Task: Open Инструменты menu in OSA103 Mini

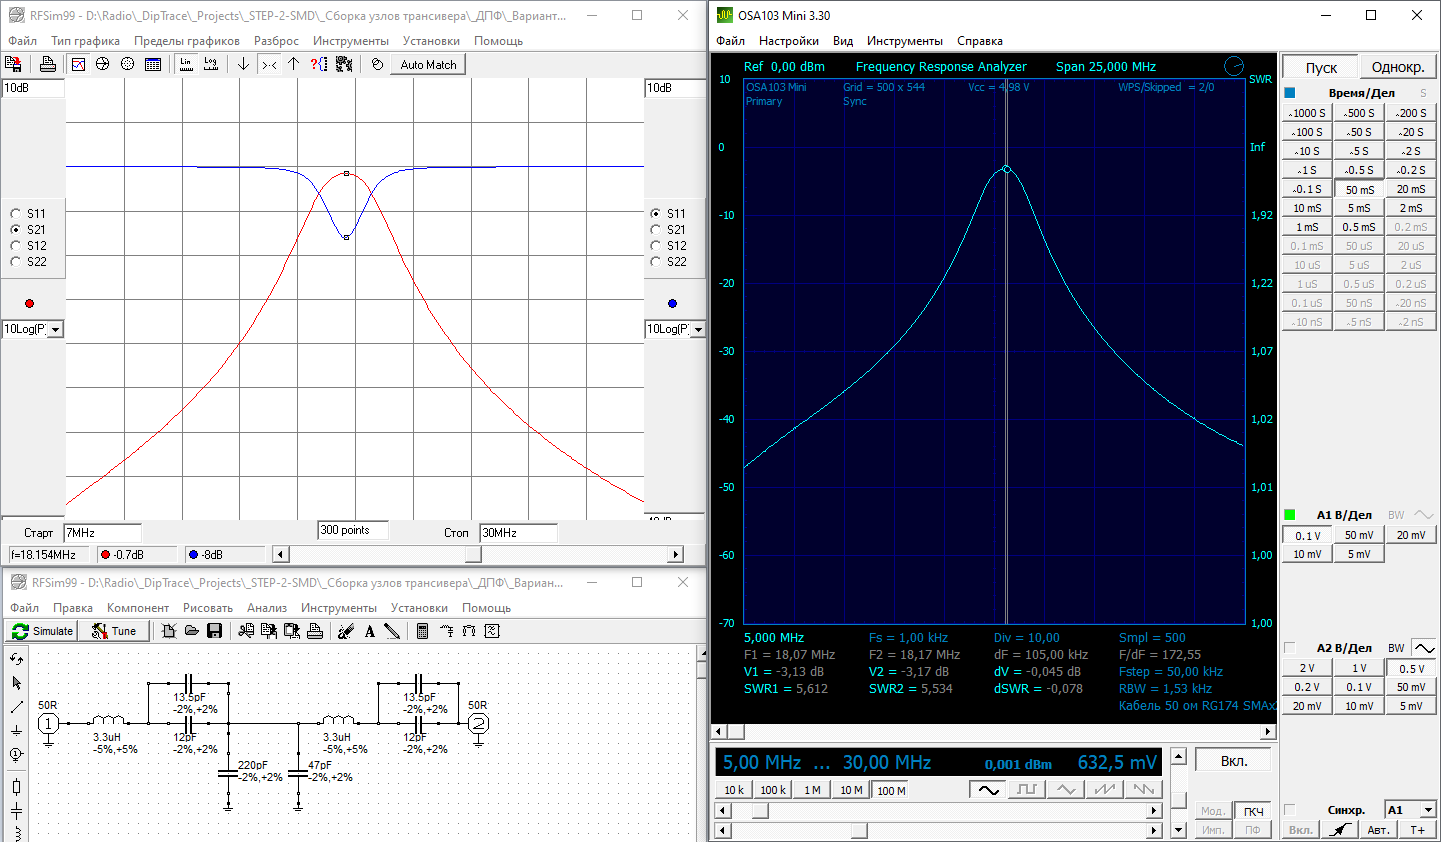Action: pos(905,41)
